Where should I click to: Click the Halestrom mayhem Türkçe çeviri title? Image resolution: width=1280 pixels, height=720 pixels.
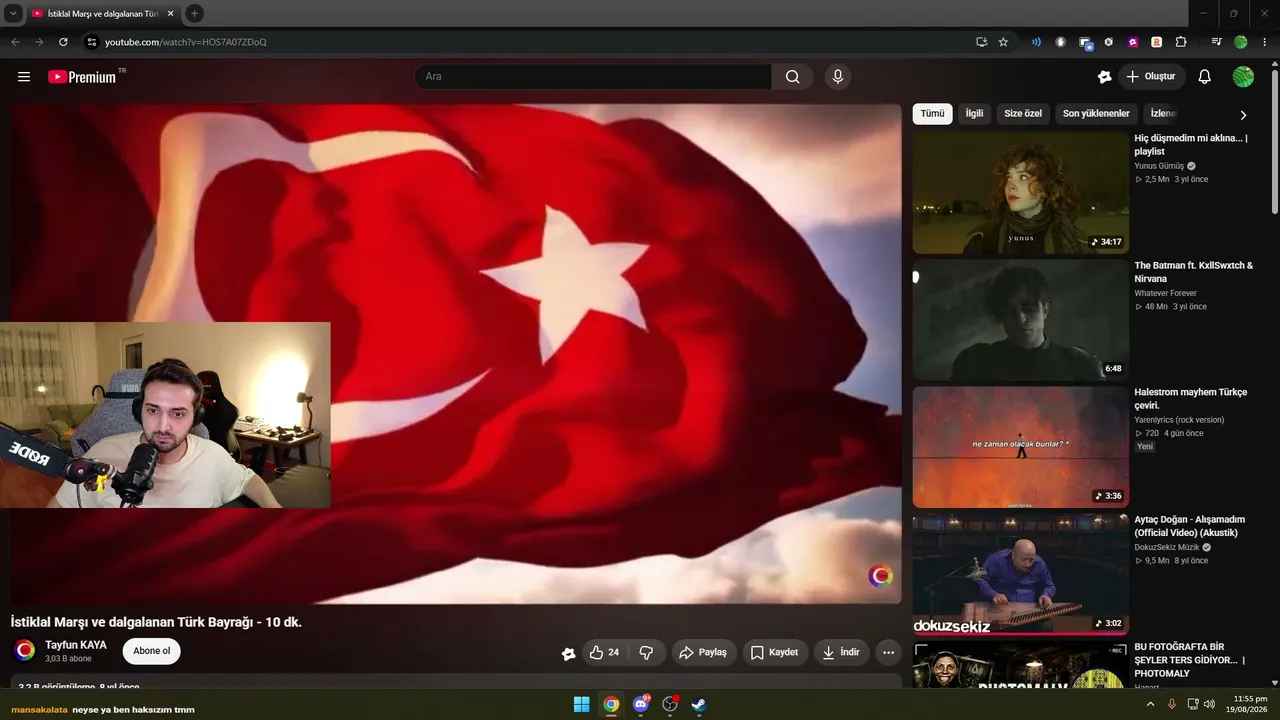[1191, 399]
